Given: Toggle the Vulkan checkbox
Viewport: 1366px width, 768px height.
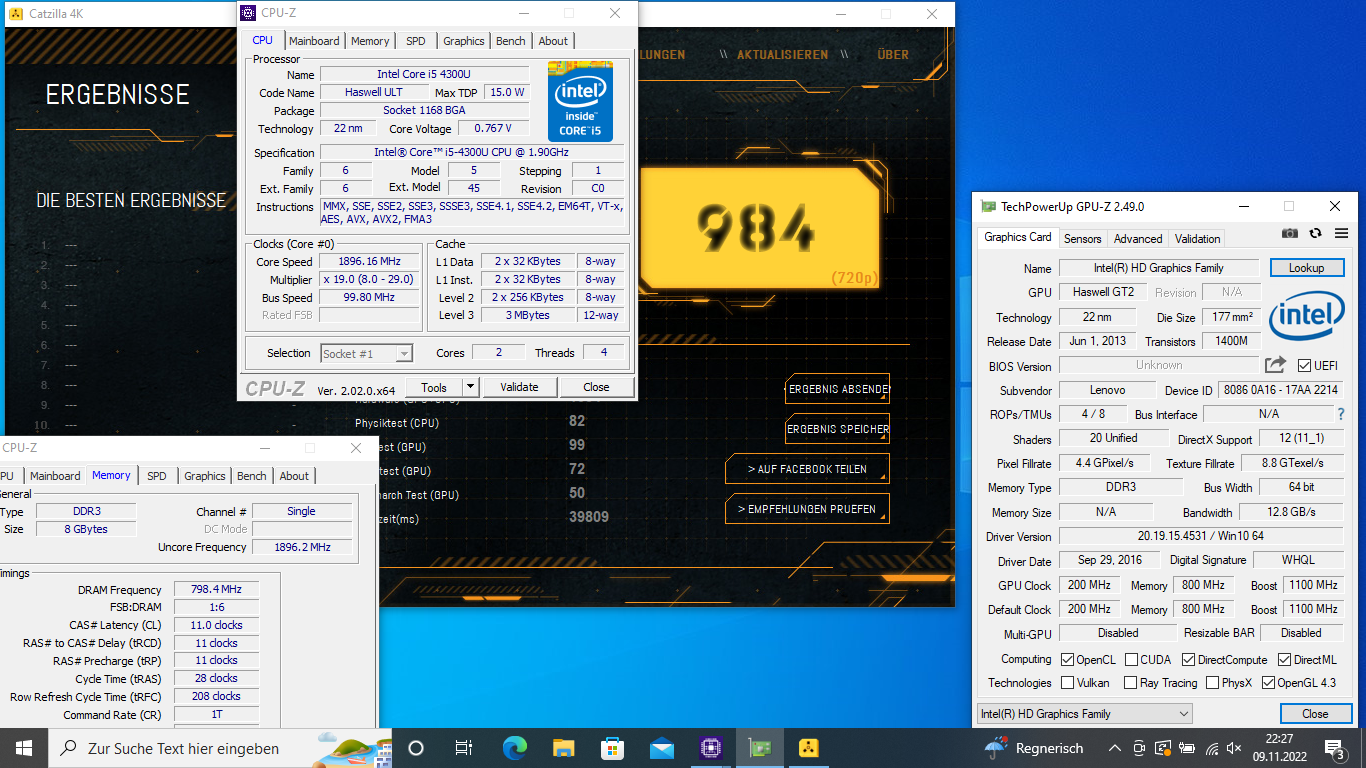Looking at the screenshot, I should point(1068,683).
